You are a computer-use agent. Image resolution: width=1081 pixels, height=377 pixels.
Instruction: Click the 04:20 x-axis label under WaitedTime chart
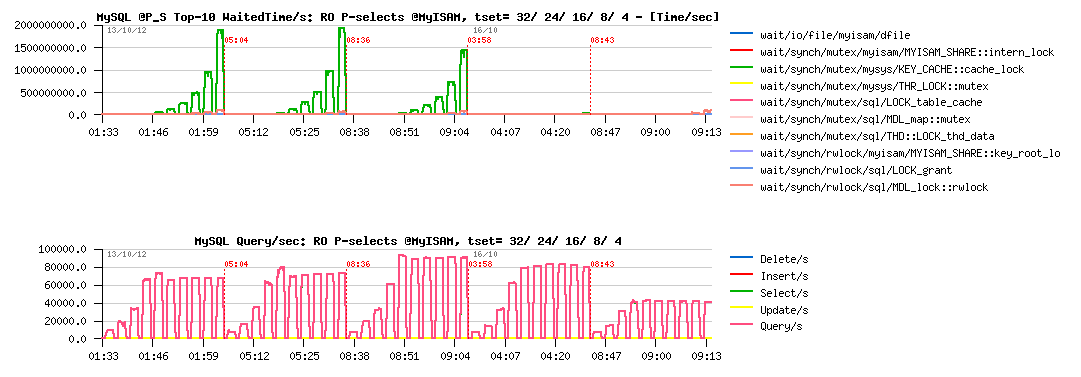click(x=556, y=132)
